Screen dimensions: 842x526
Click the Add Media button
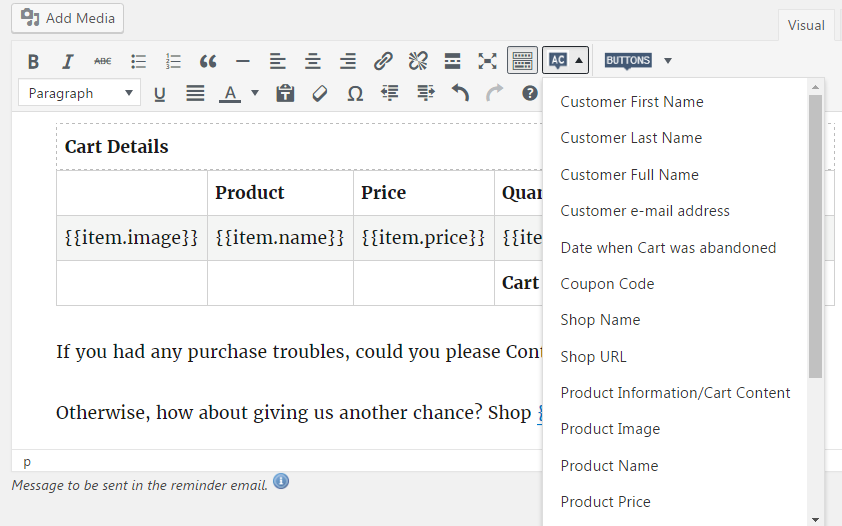(x=68, y=18)
